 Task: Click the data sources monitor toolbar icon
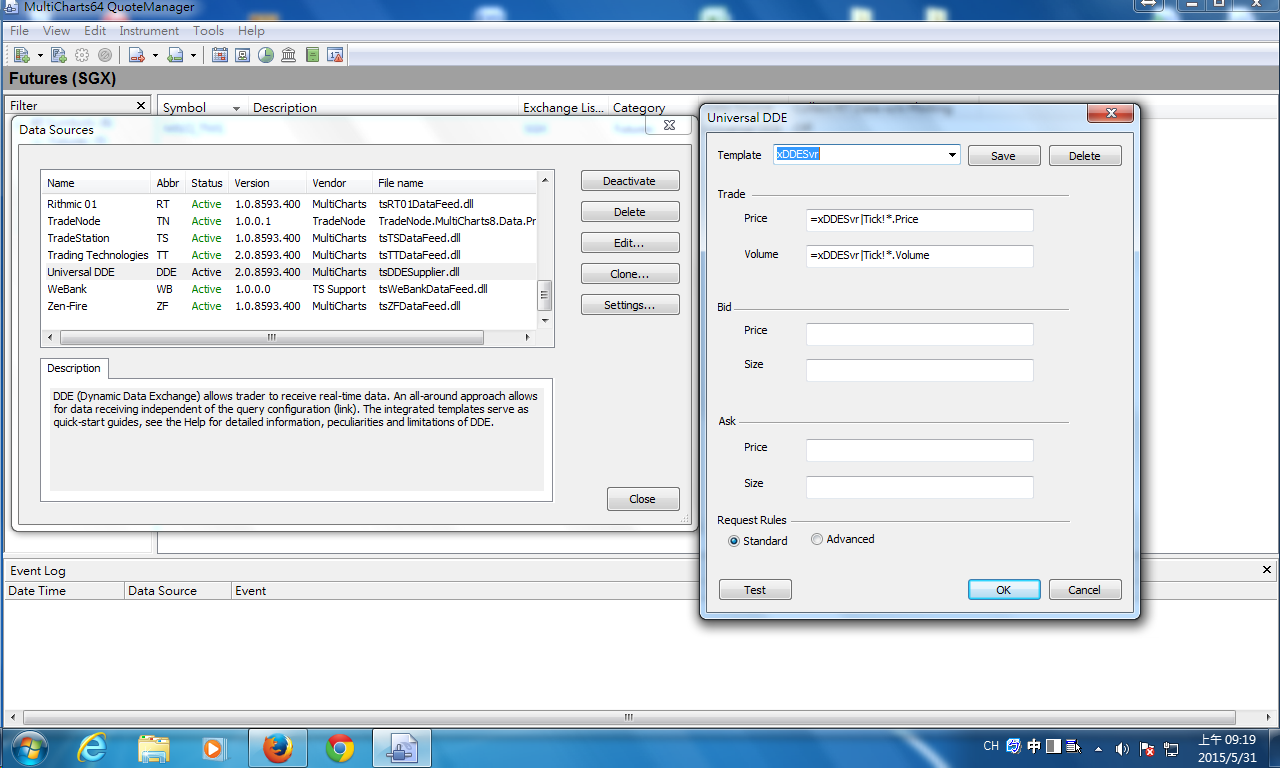(x=243, y=55)
